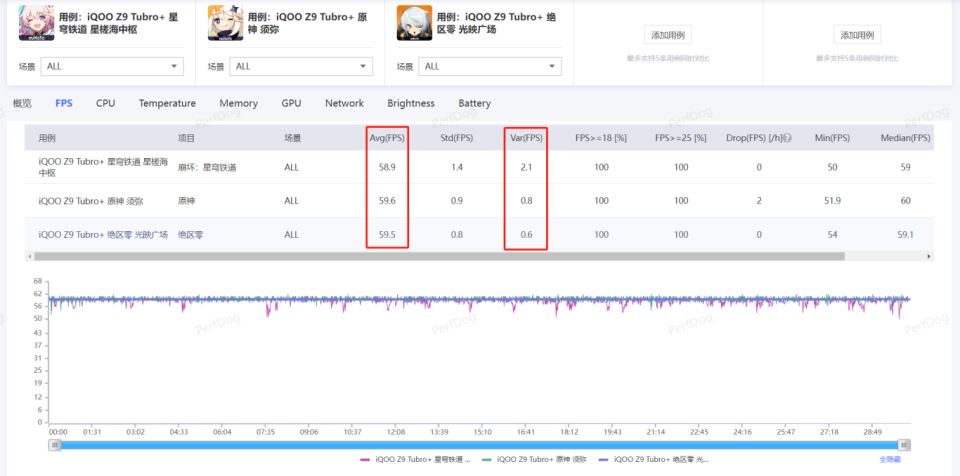Open scene dropdown for 绝区零 case
Screen dimensions: 960x476
pos(490,66)
